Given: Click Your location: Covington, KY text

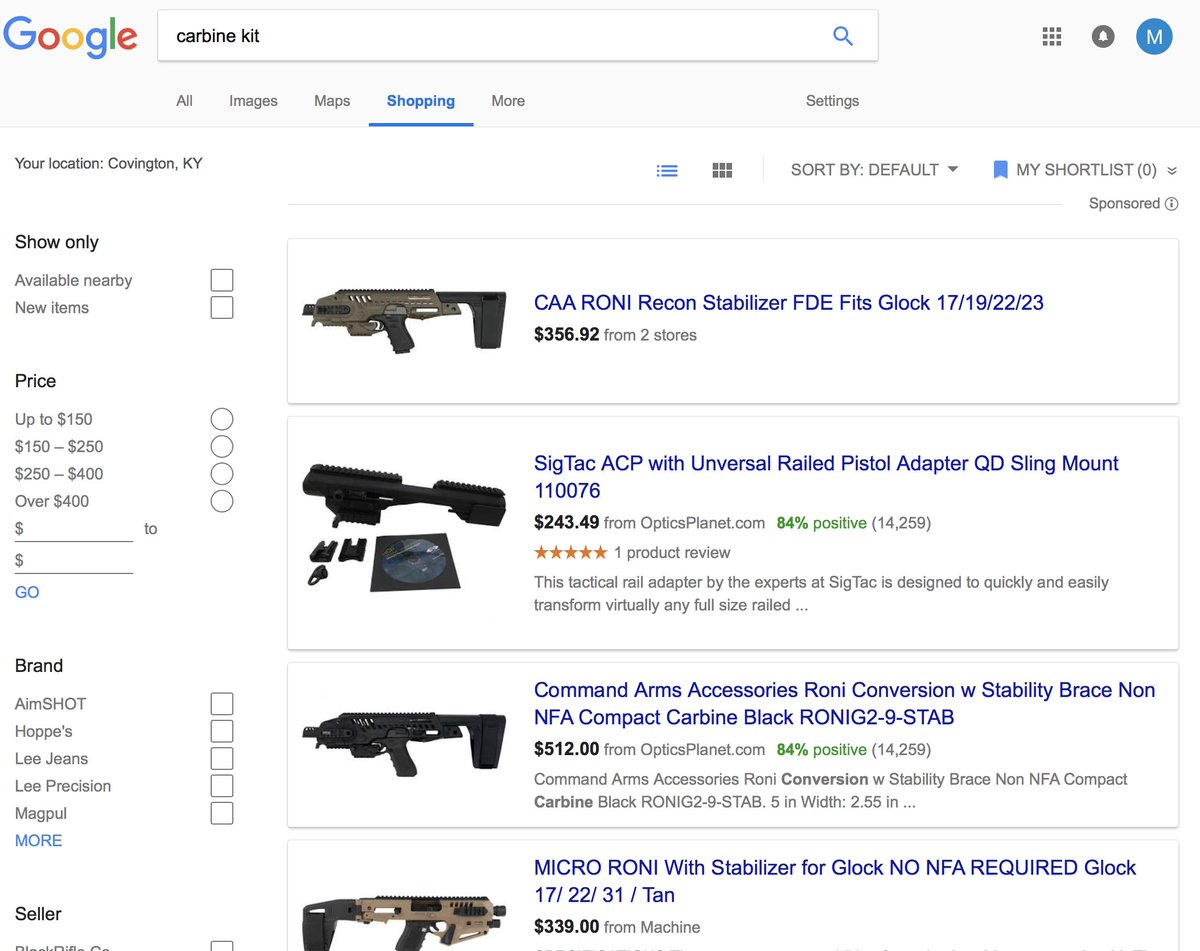Looking at the screenshot, I should pyautogui.click(x=108, y=163).
